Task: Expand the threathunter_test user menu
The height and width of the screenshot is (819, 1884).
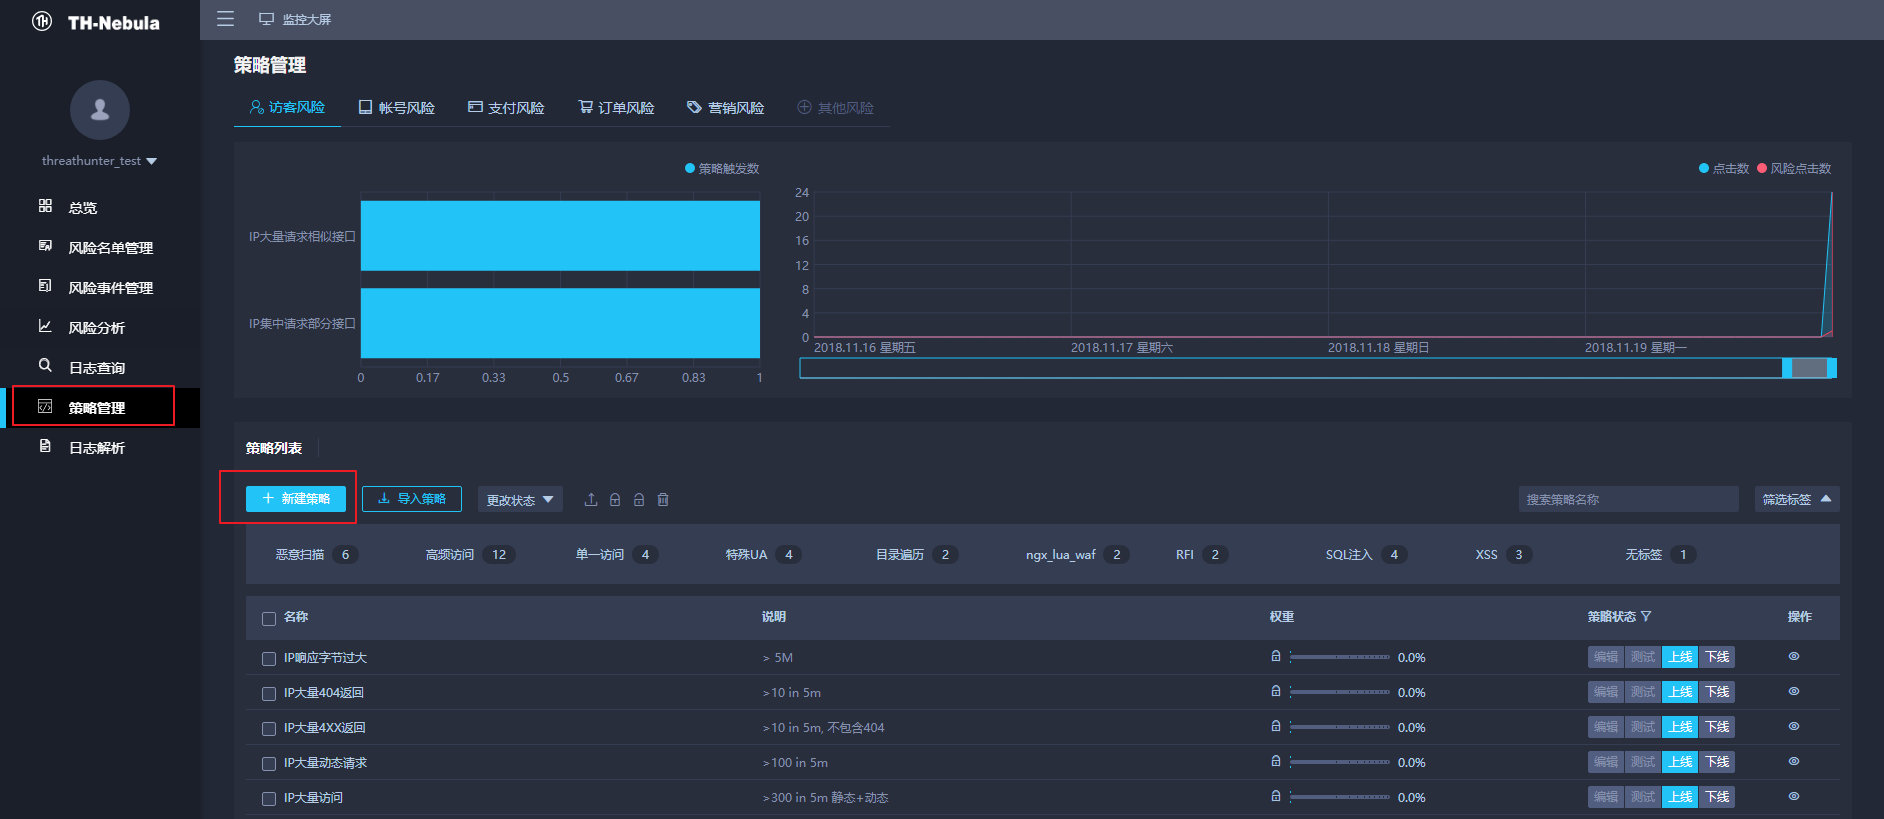Action: tap(99, 161)
